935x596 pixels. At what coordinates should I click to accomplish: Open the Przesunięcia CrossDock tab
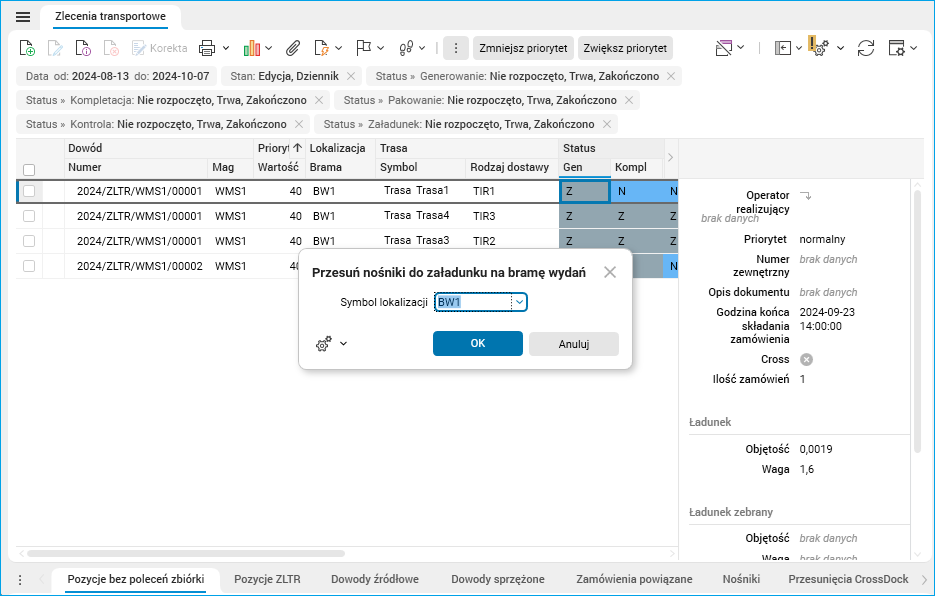point(848,579)
